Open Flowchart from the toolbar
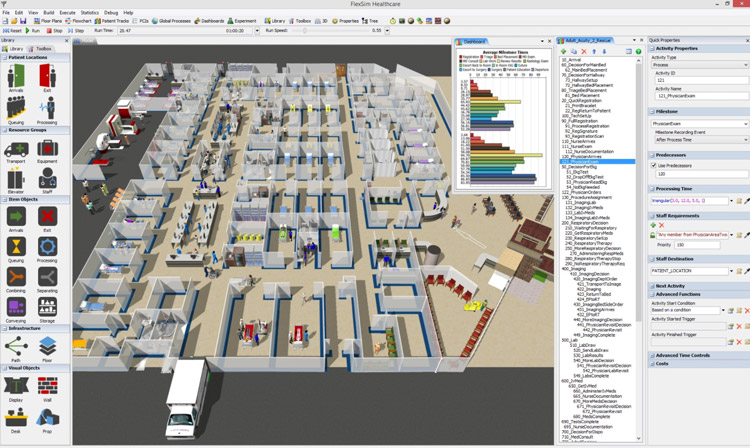Image resolution: width=750 pixels, height=448 pixels. point(78,21)
